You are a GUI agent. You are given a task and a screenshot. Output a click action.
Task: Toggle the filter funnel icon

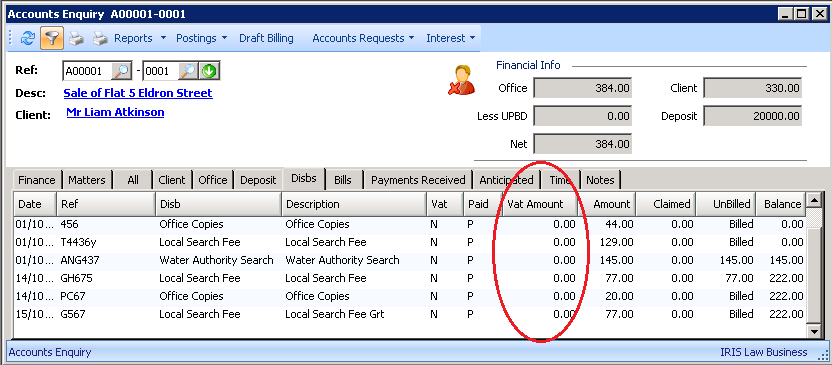(52, 38)
